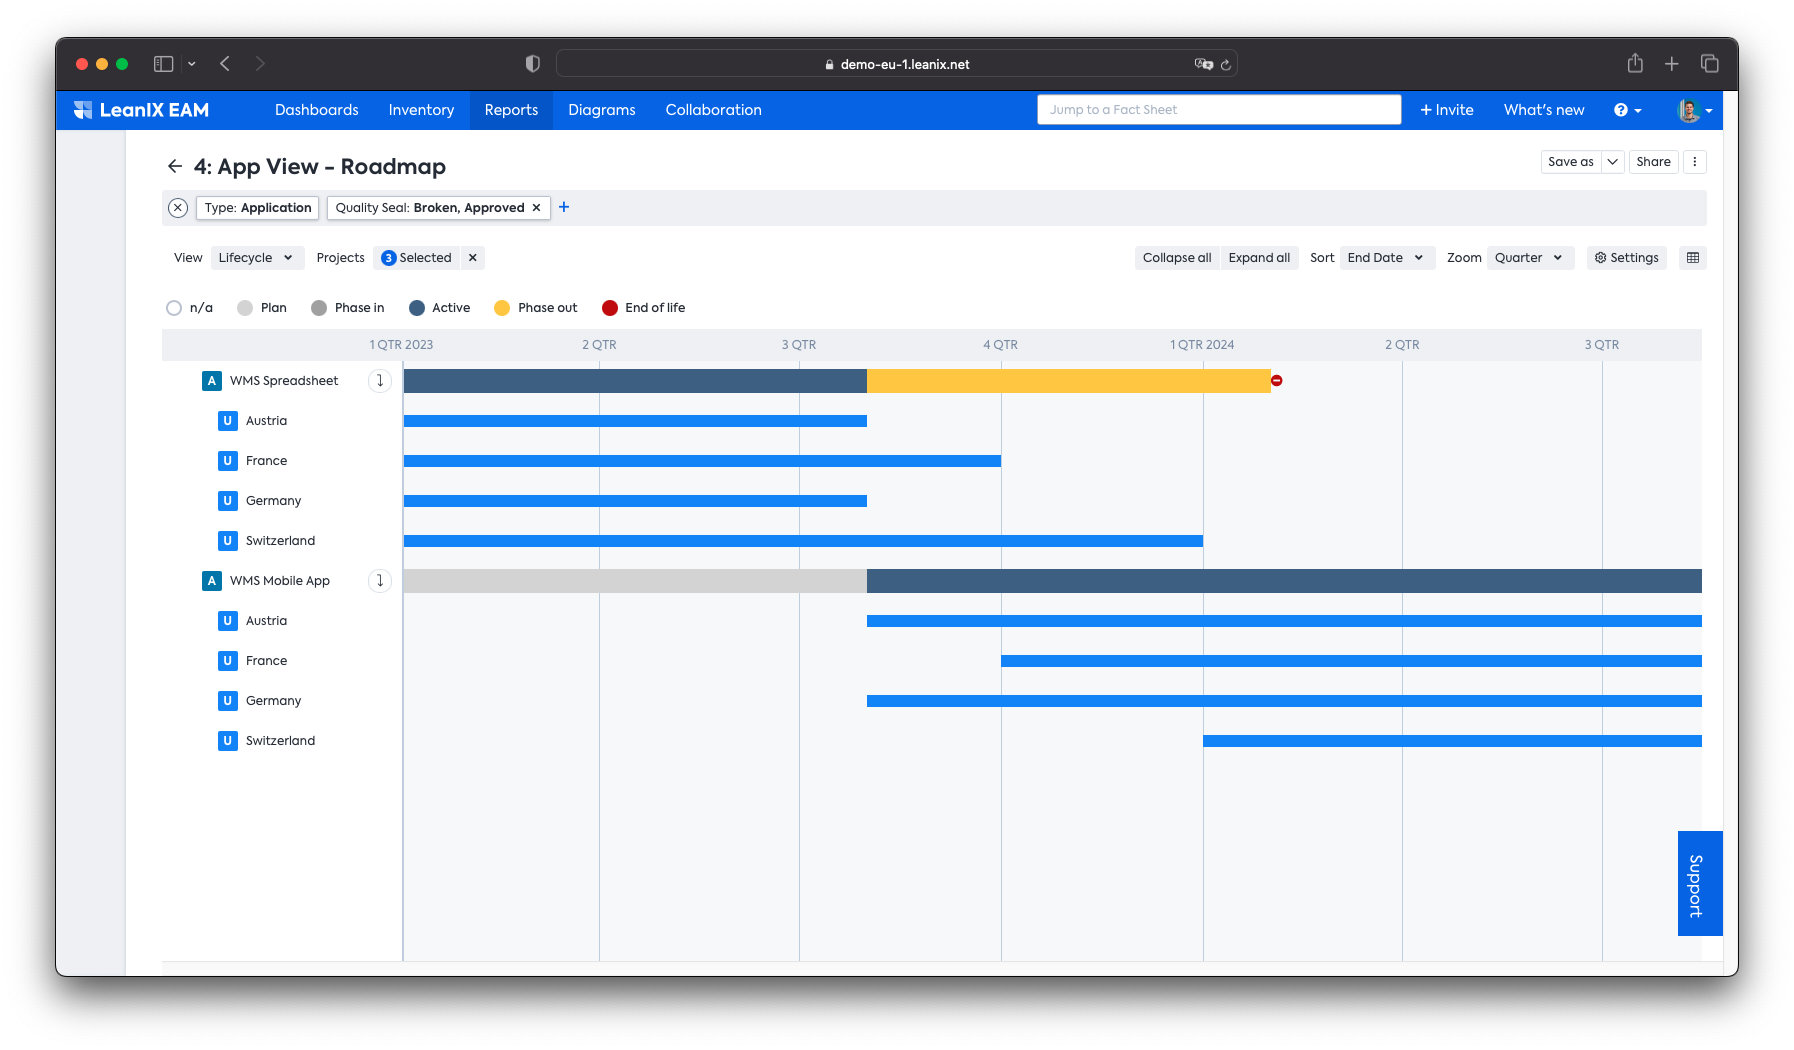Viewport: 1794px width, 1050px height.
Task: Click the WMS Spreadsheet Phase out bar
Action: pos(1069,381)
